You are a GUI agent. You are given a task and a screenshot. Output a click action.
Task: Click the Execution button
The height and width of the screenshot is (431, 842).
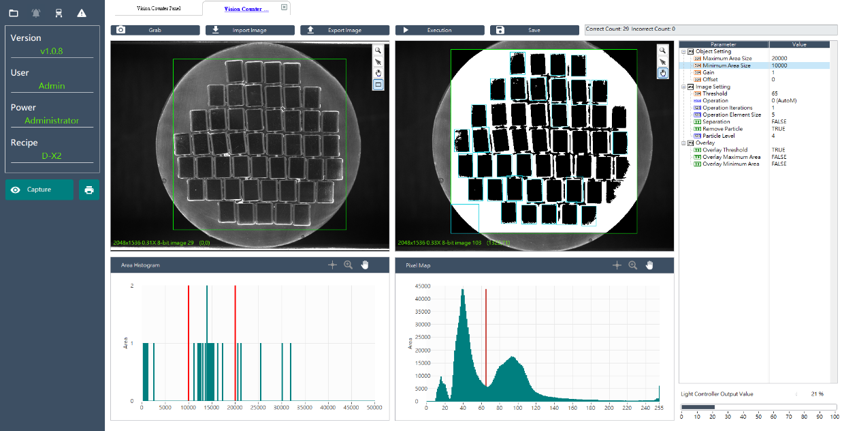pyautogui.click(x=439, y=30)
